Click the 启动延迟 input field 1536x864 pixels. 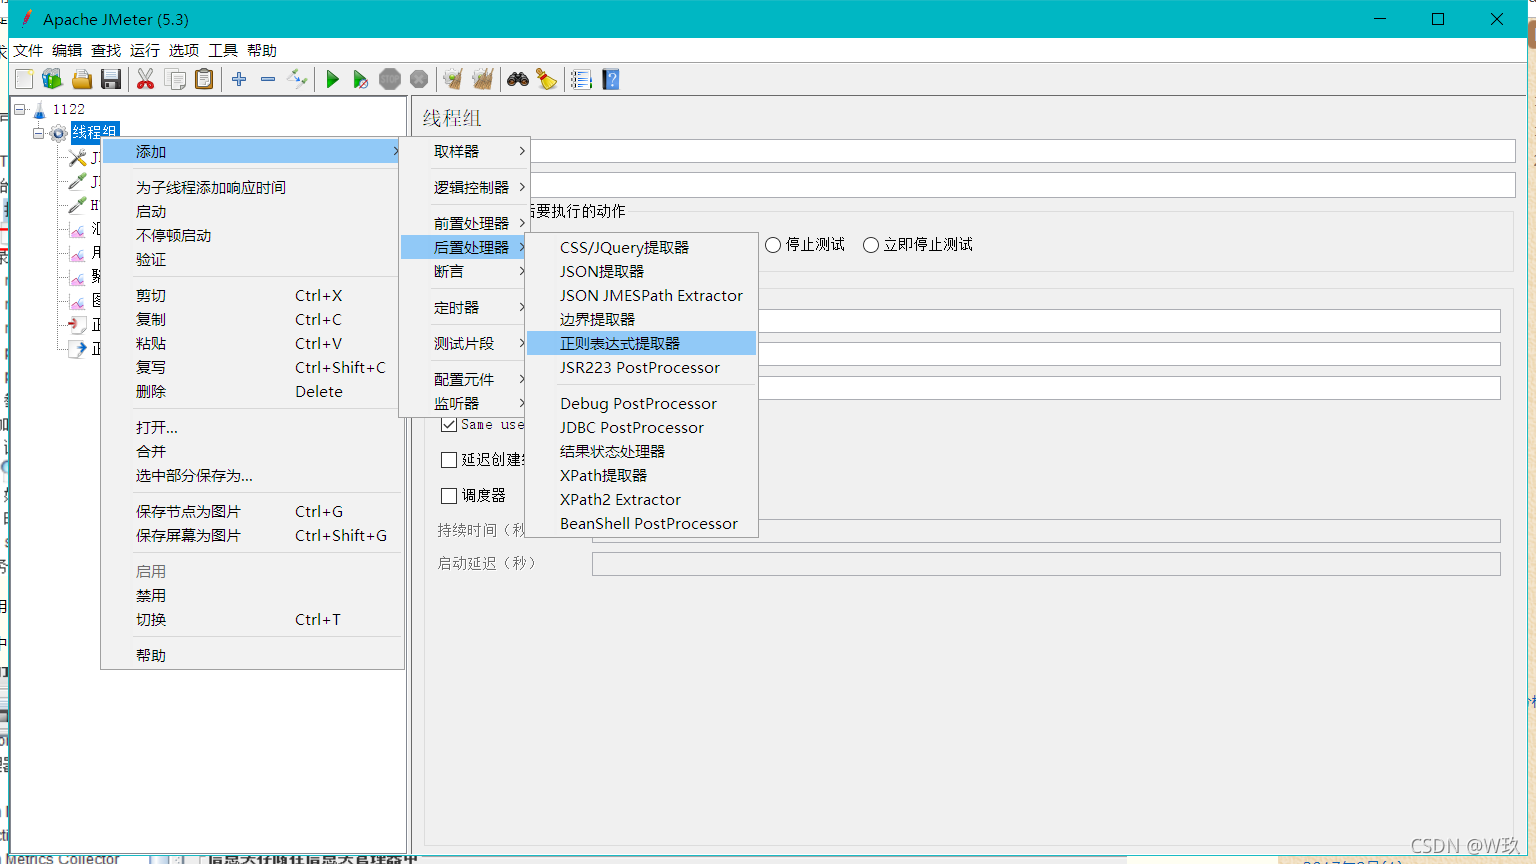1046,564
